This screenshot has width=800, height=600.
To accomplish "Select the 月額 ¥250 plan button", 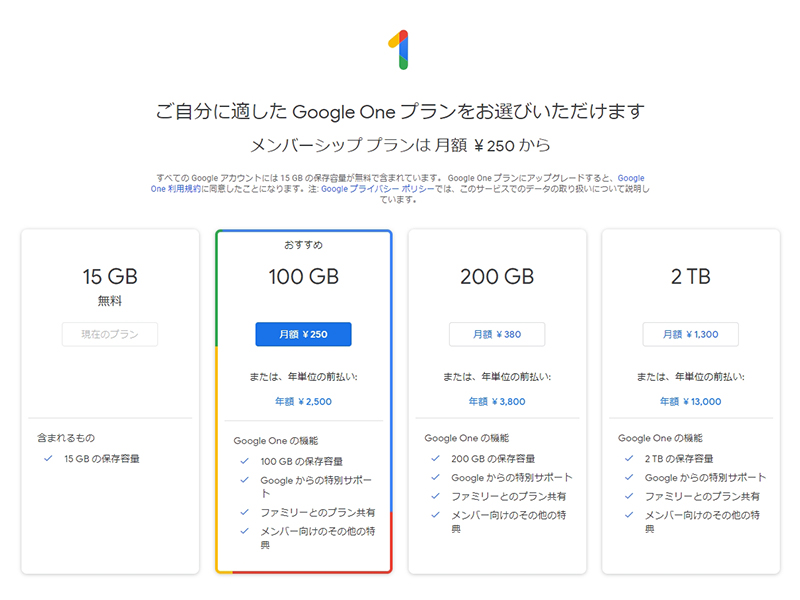I will tap(303, 334).
